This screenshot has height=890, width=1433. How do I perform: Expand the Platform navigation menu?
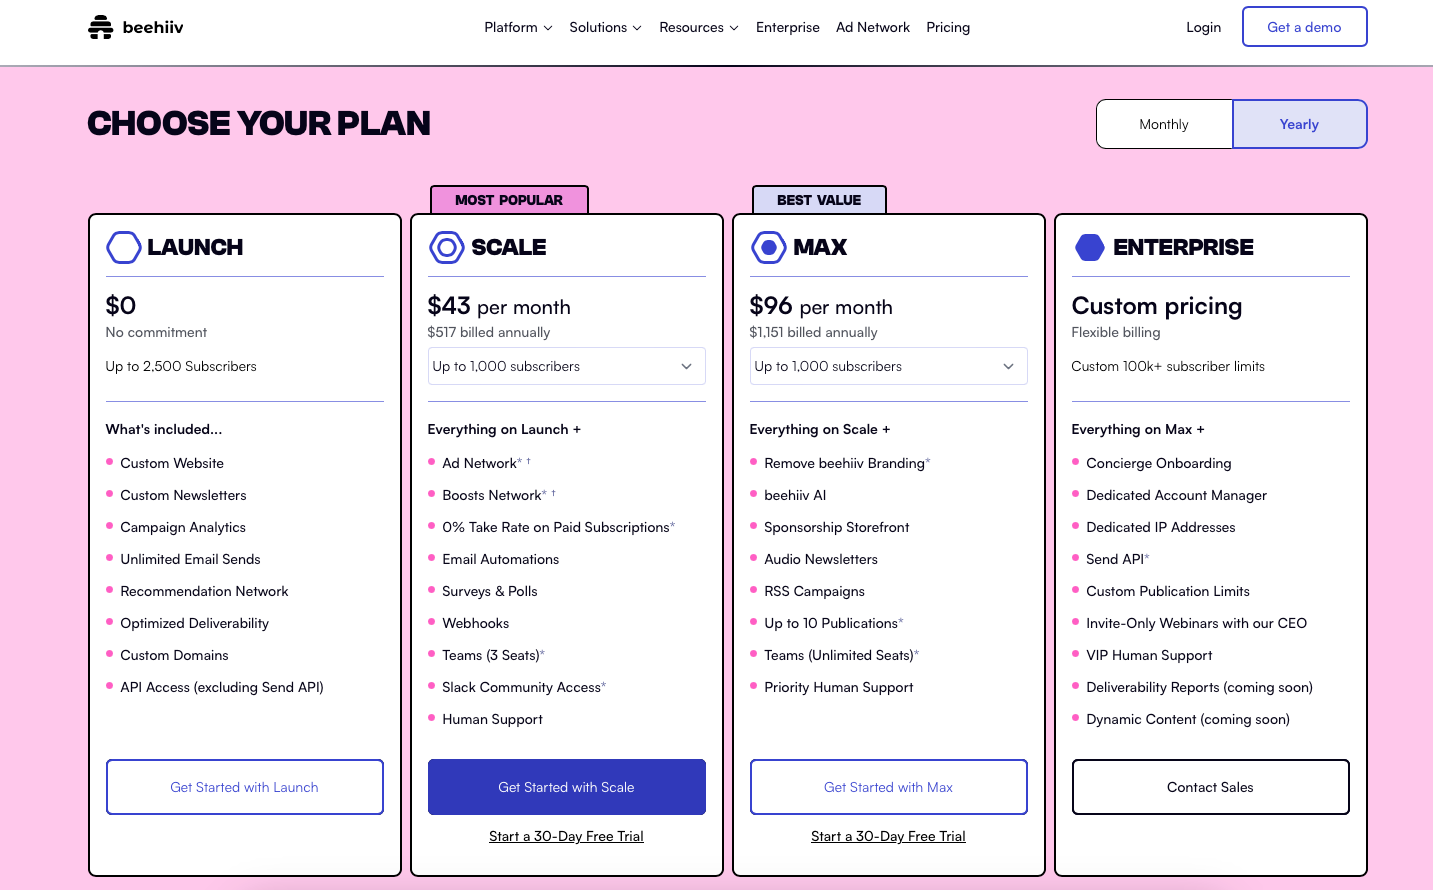coord(518,27)
